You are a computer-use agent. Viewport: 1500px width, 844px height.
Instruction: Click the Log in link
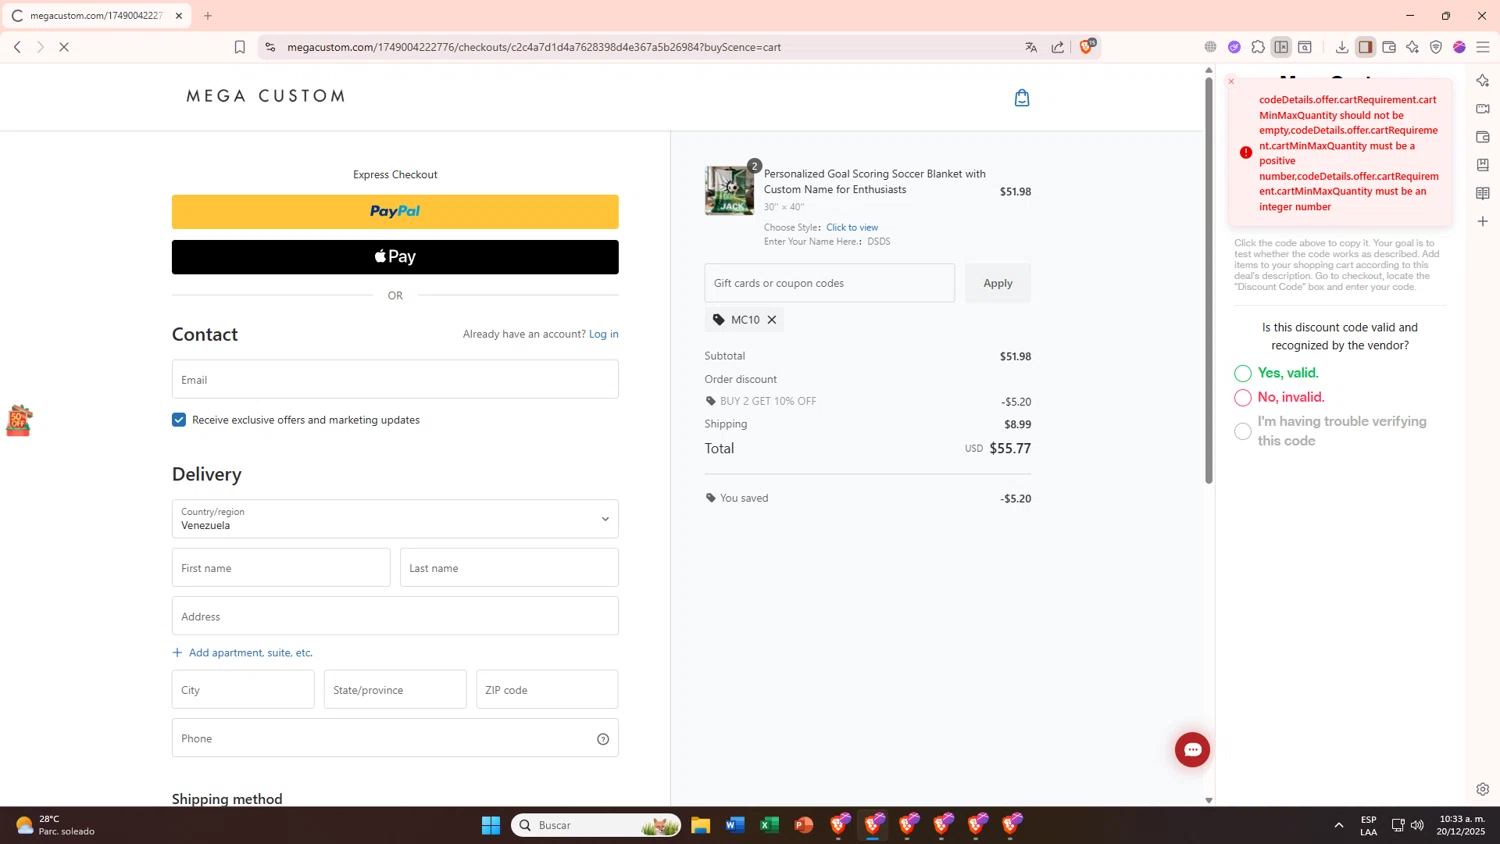pos(604,334)
